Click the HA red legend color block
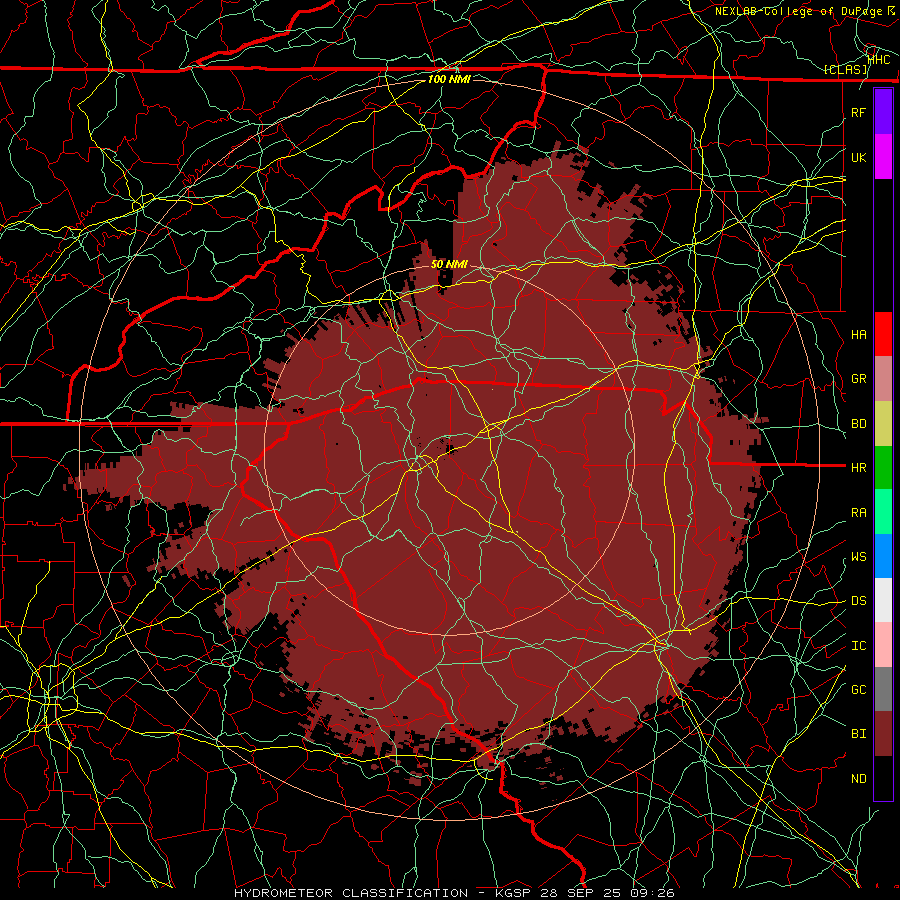This screenshot has width=900, height=900. coord(883,334)
